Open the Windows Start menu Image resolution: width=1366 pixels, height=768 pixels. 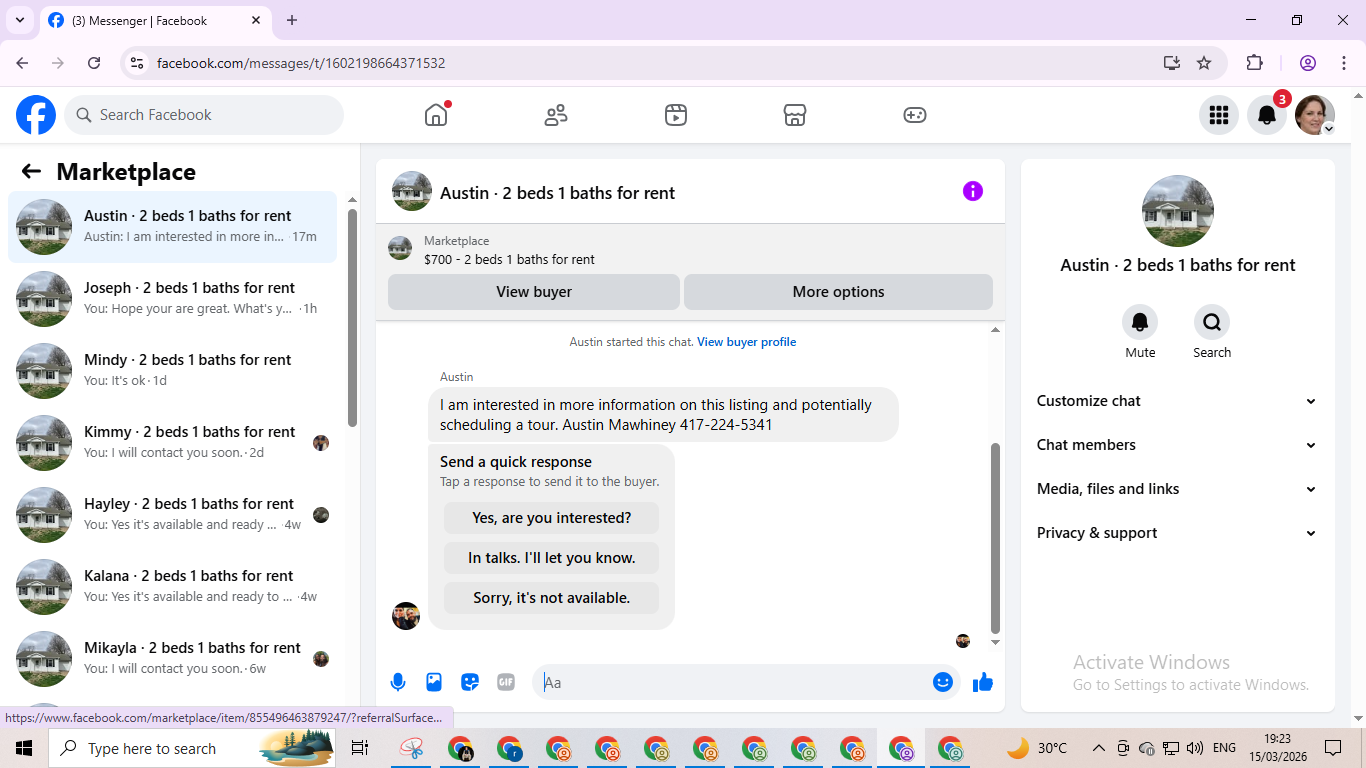(24, 748)
